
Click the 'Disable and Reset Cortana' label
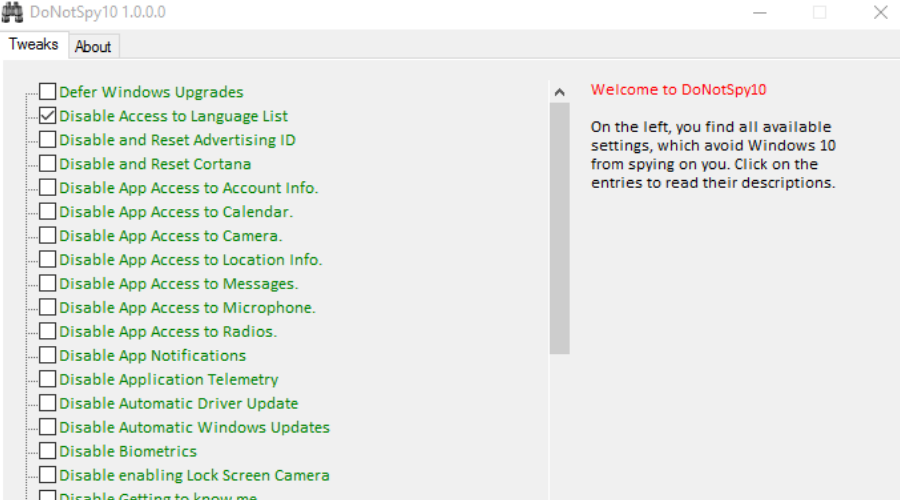(x=155, y=164)
